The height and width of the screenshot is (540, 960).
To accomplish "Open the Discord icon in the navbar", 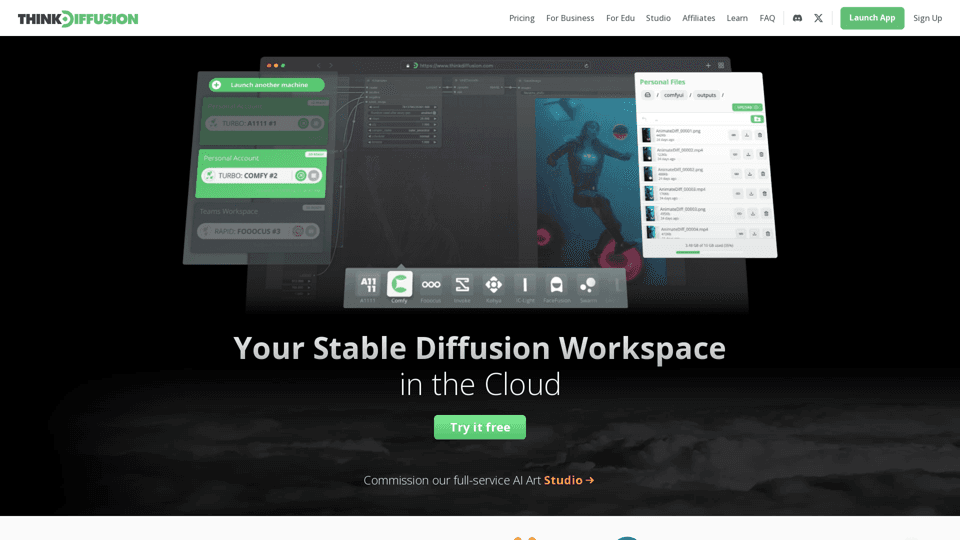I will coord(797,18).
